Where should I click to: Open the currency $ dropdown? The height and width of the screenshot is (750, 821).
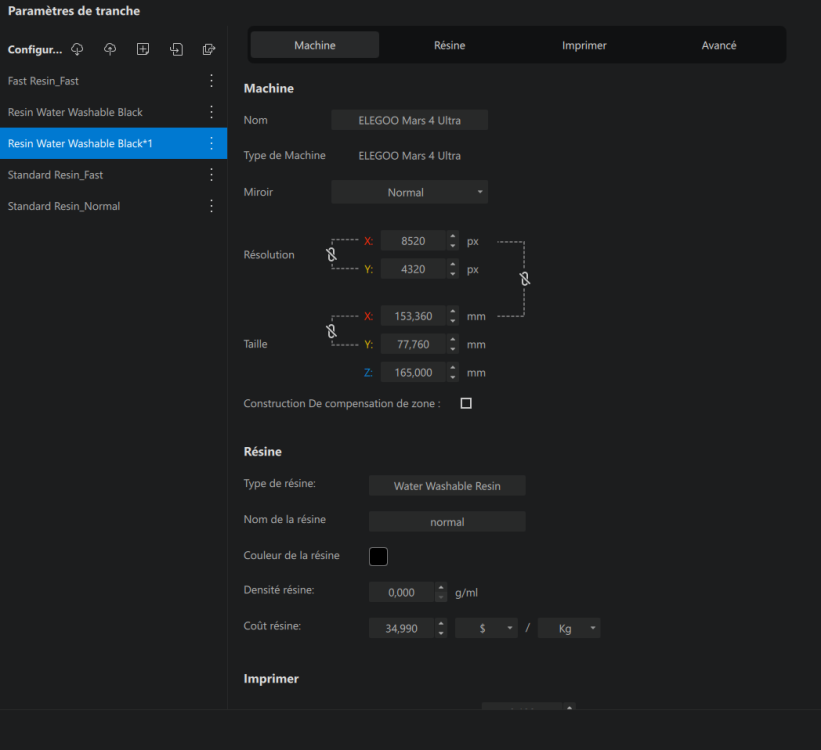[486, 628]
